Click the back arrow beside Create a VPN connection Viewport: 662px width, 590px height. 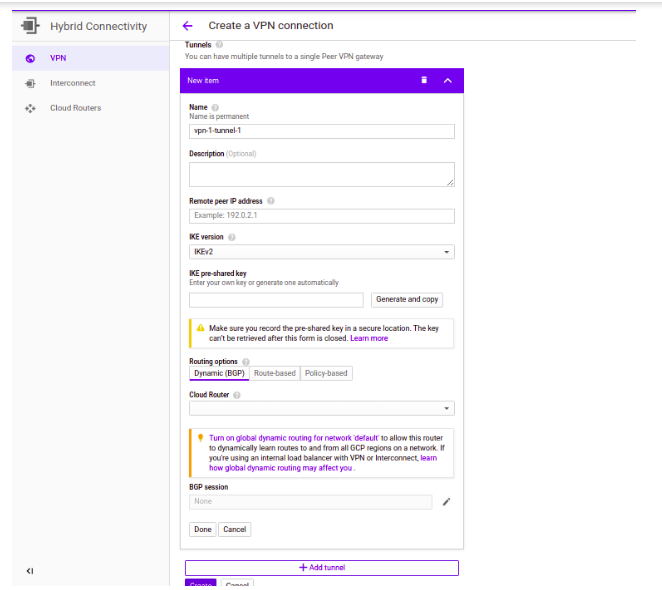click(x=187, y=26)
